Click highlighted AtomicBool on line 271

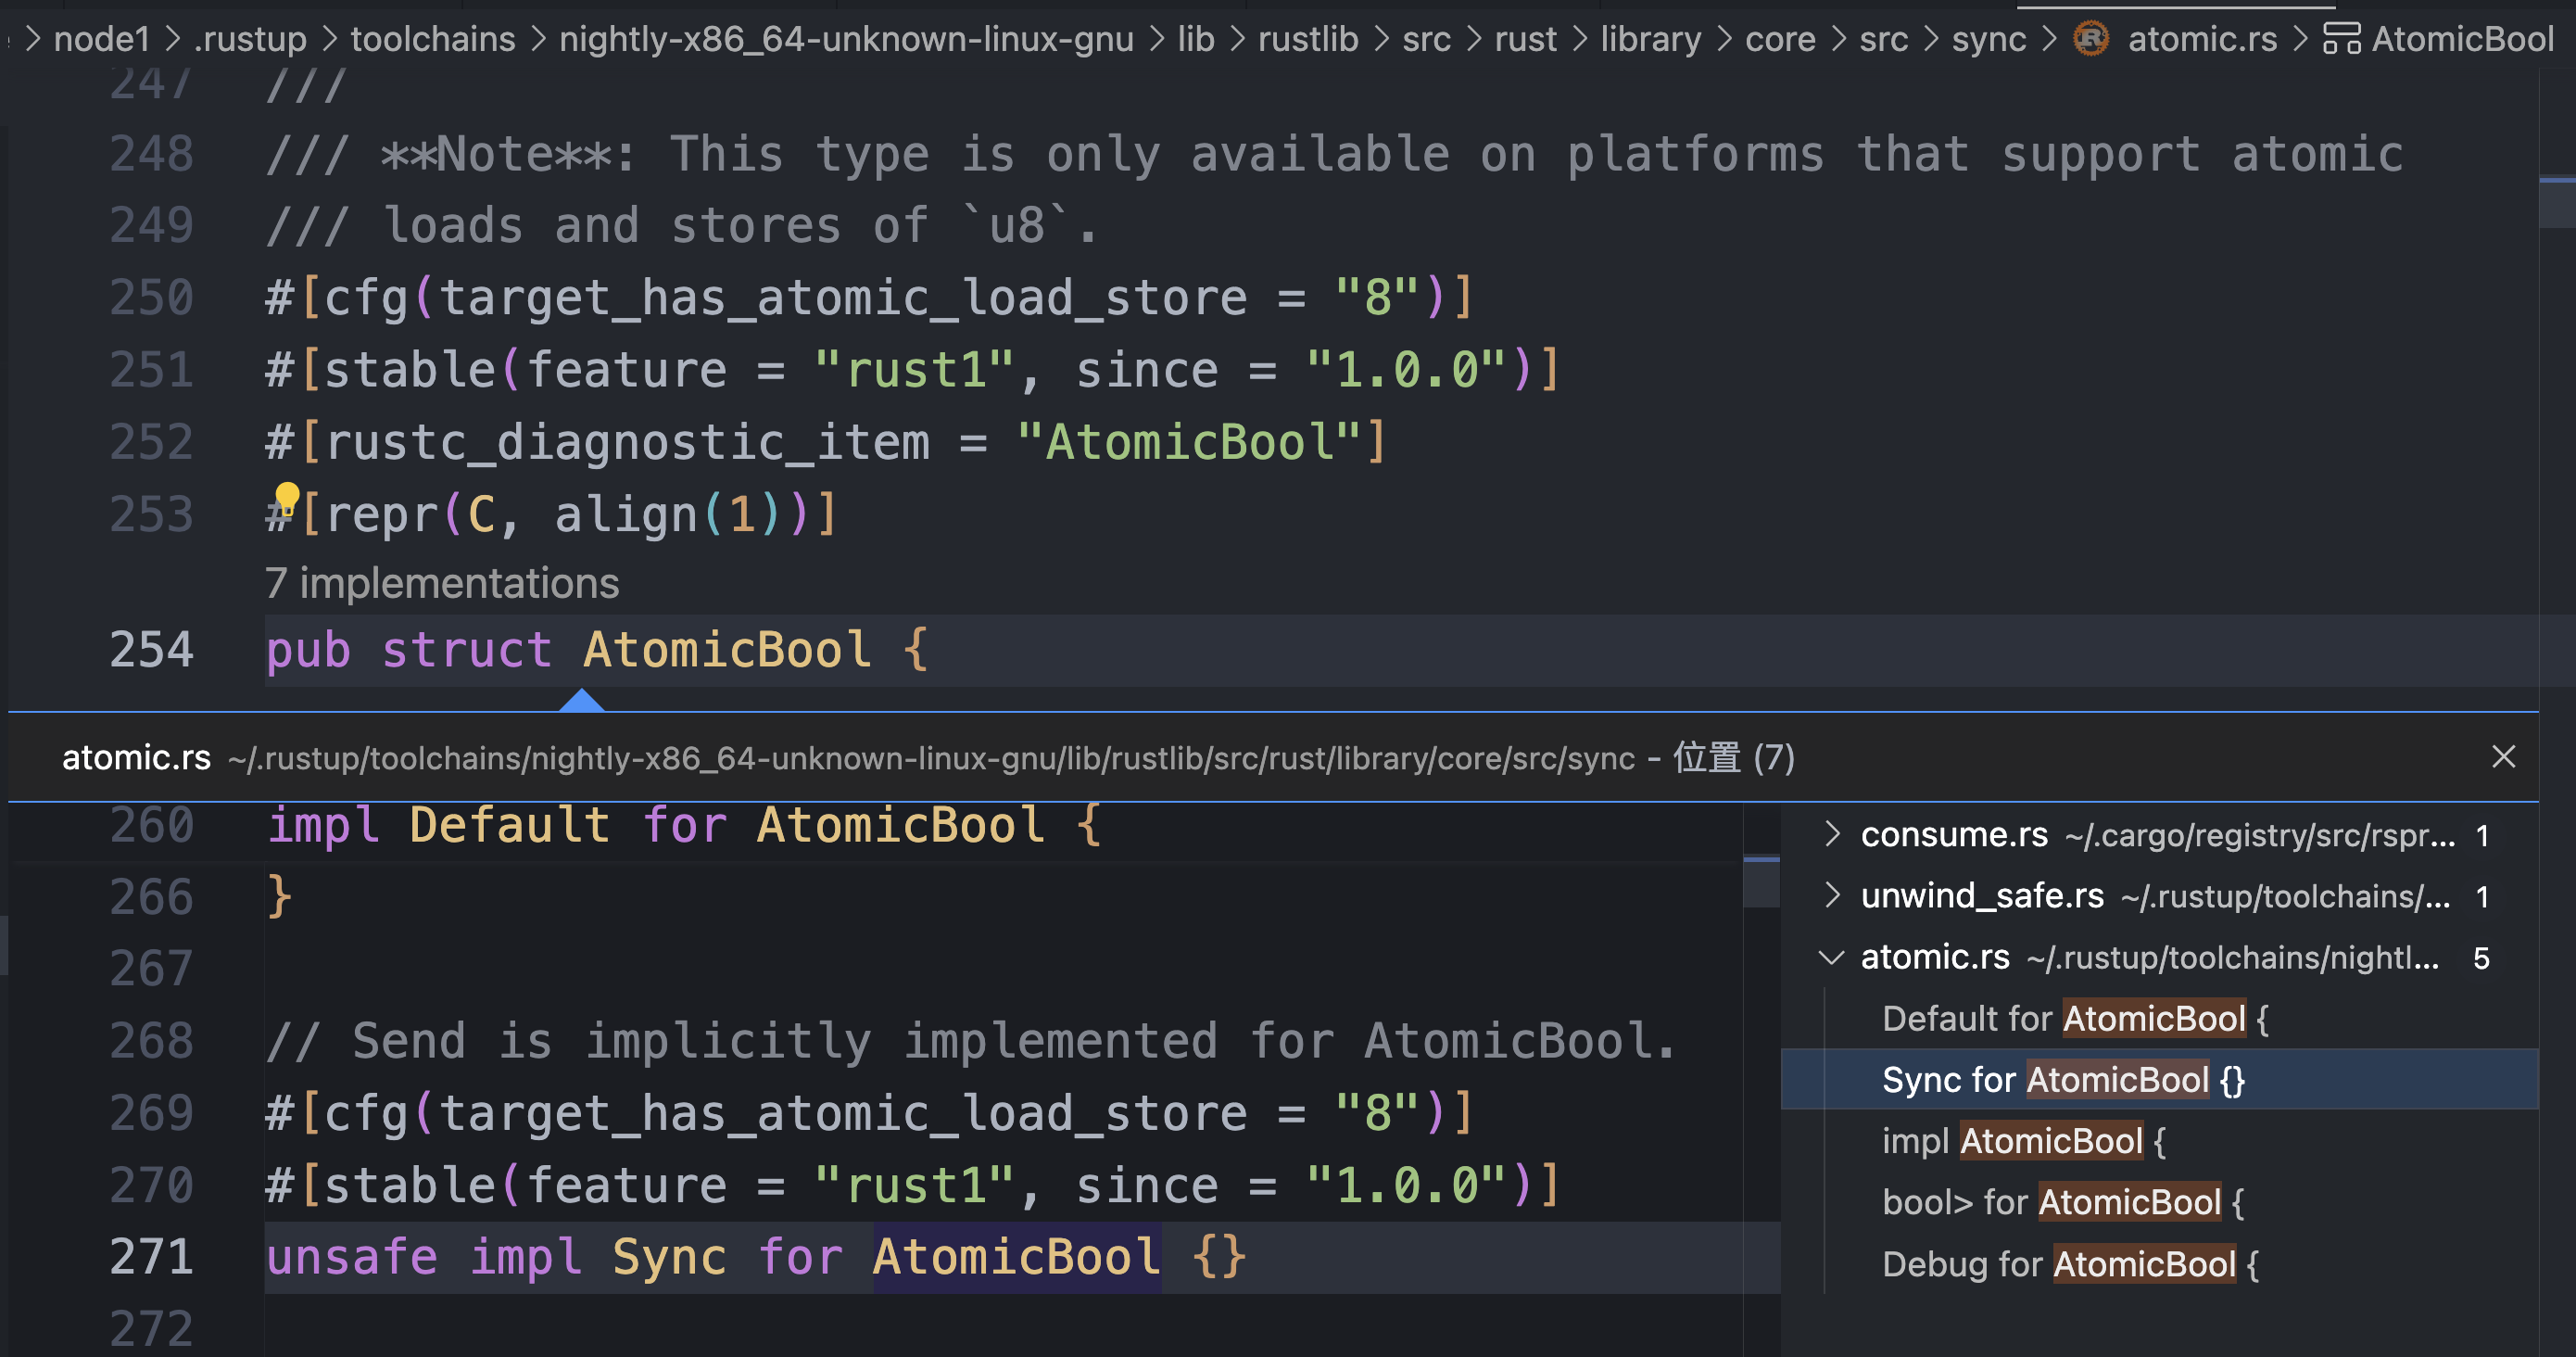[1017, 1257]
